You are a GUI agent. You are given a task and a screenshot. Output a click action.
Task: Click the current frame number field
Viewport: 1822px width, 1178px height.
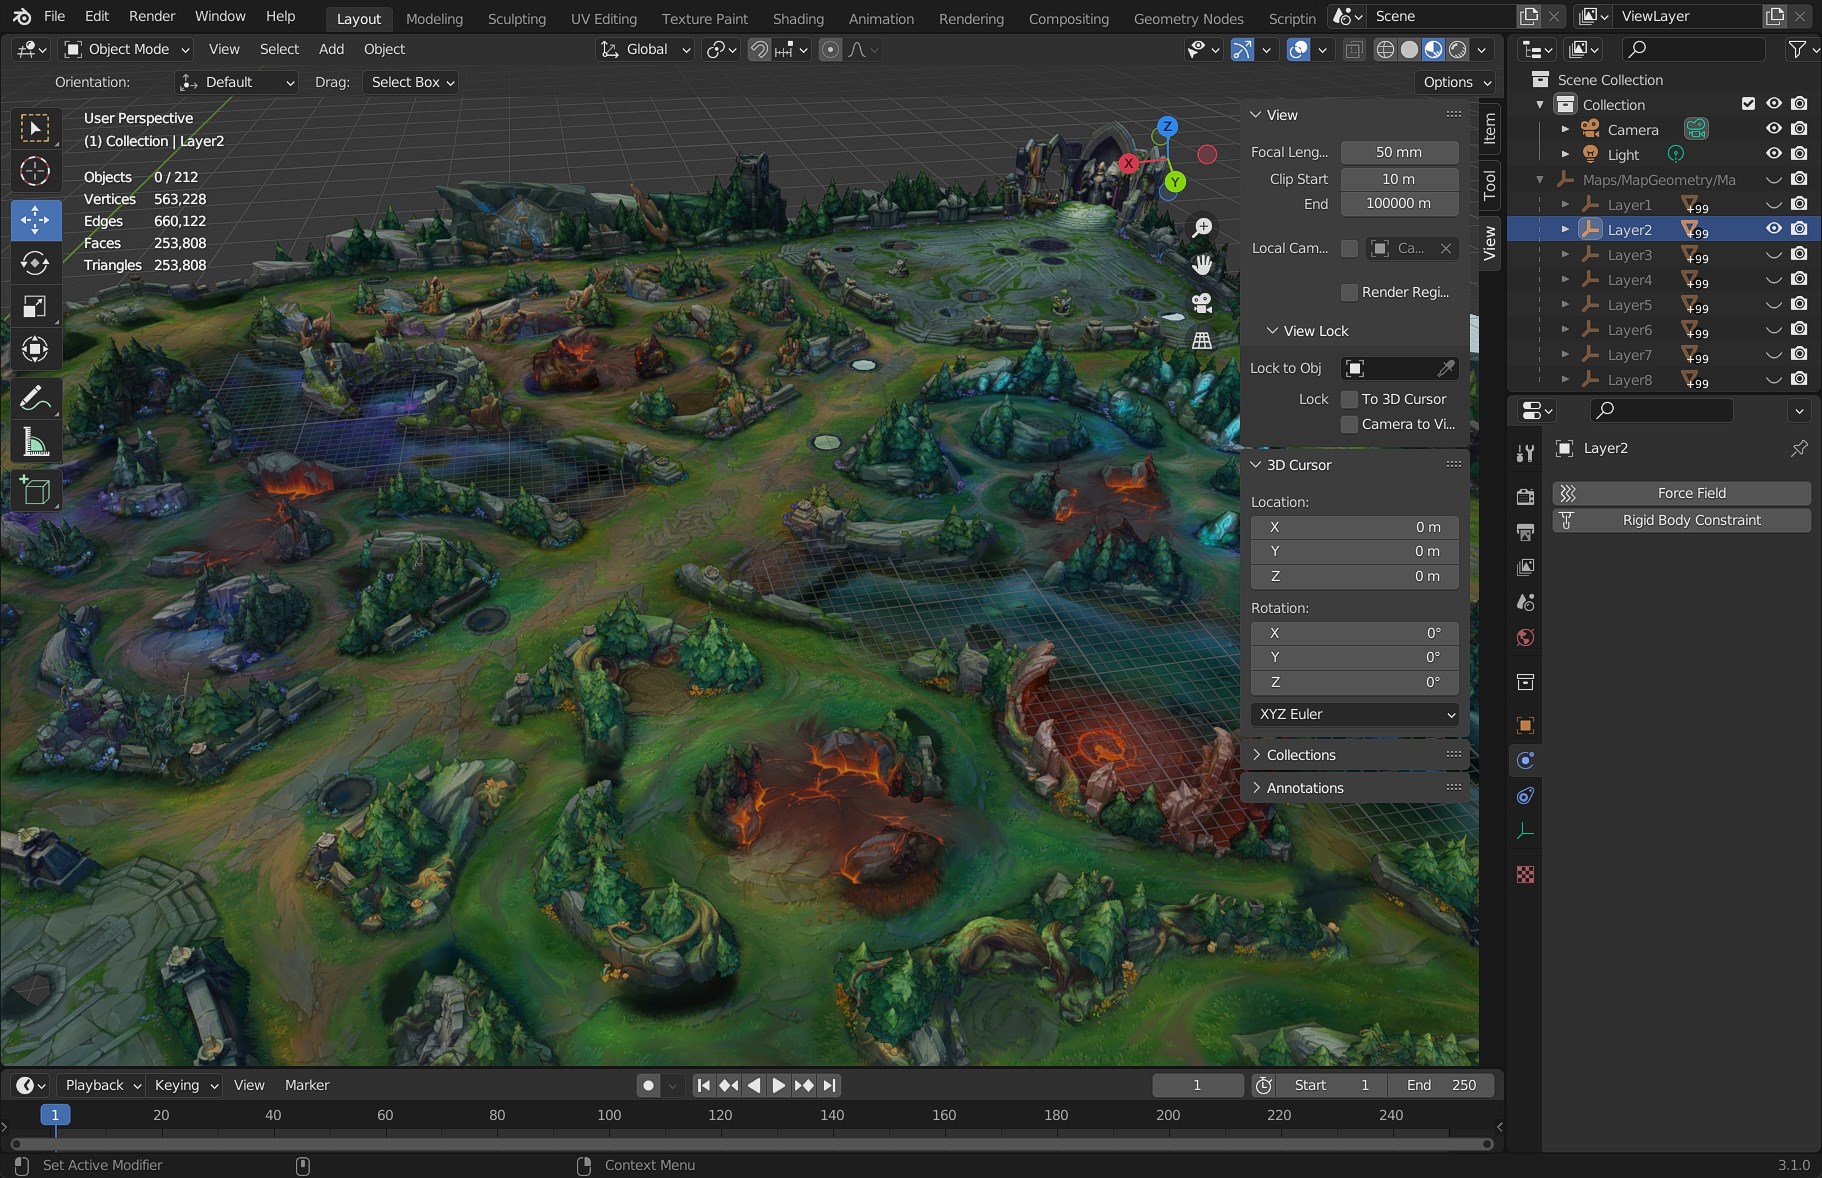(1197, 1085)
